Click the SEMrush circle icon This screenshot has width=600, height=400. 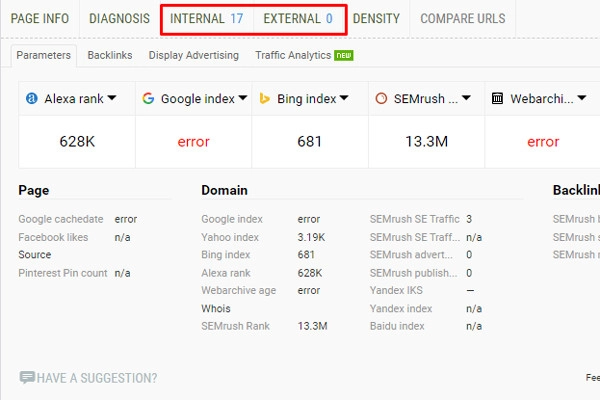[382, 98]
